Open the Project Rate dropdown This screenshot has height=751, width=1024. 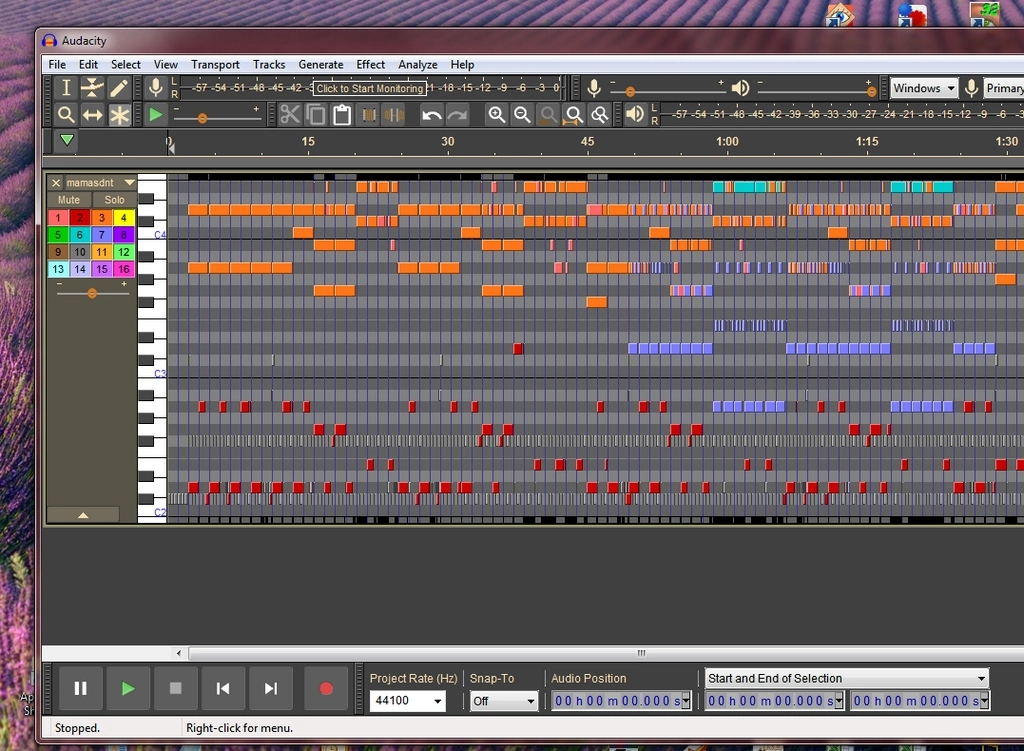pos(437,701)
